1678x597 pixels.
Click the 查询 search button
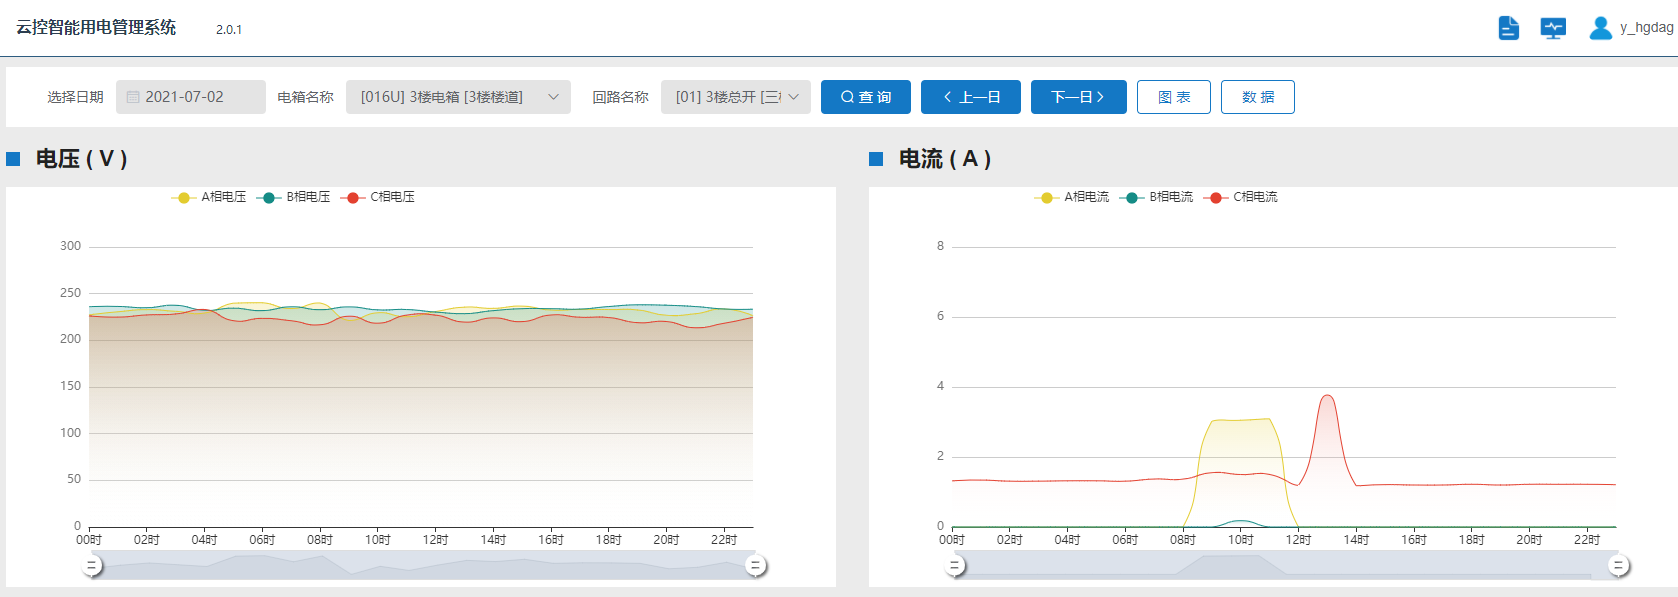(865, 97)
